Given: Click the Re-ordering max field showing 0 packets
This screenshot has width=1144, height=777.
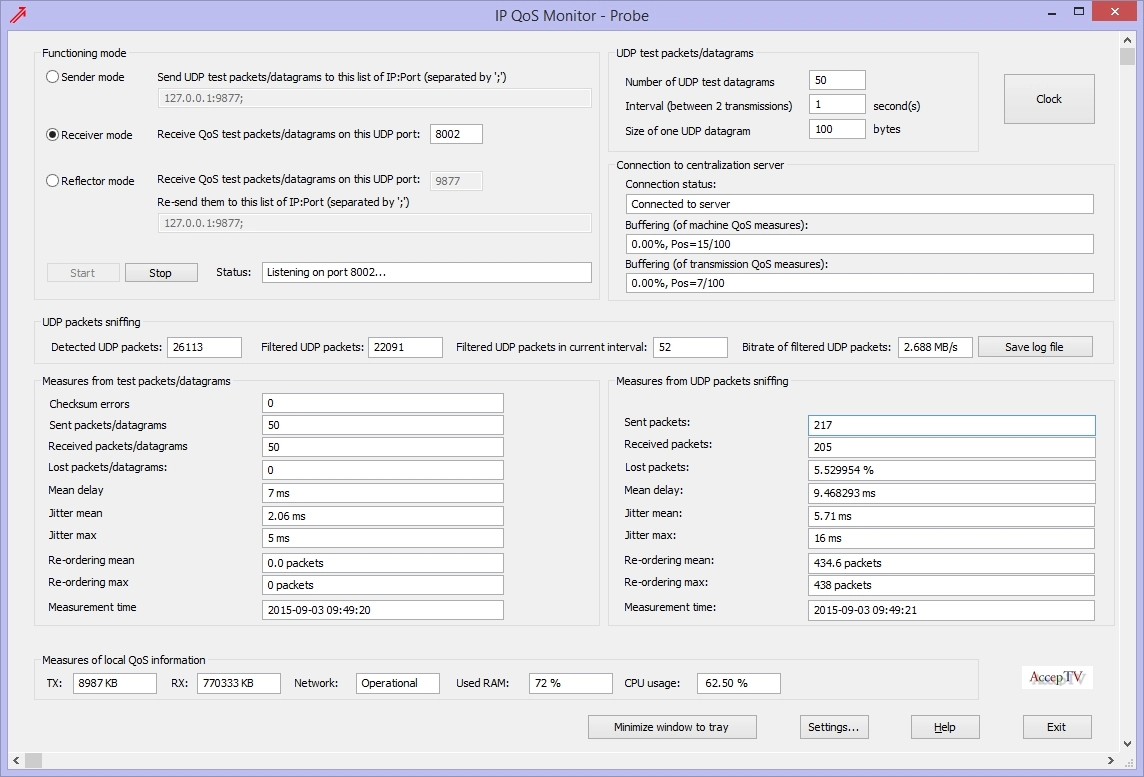Looking at the screenshot, I should [383, 585].
